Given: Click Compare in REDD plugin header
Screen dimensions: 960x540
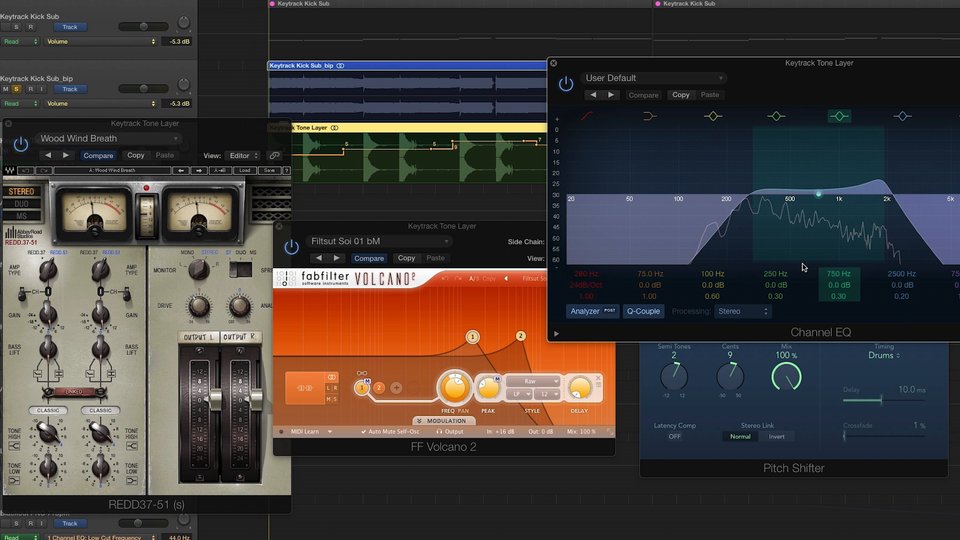Looking at the screenshot, I should coord(98,156).
